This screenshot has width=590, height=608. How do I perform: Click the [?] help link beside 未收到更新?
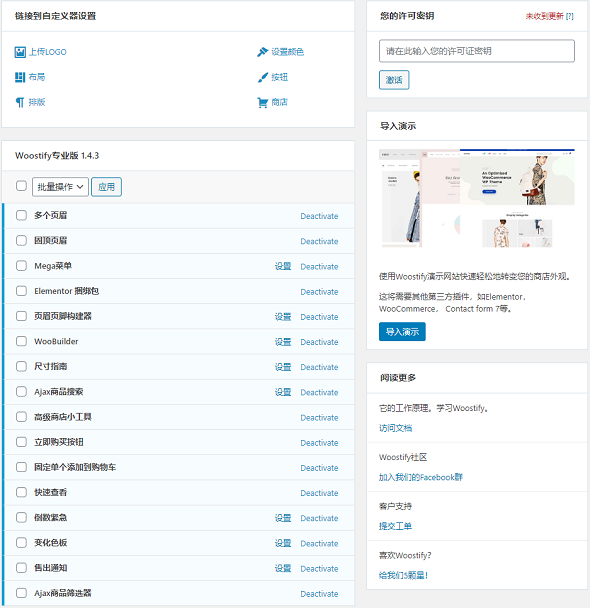coord(569,16)
